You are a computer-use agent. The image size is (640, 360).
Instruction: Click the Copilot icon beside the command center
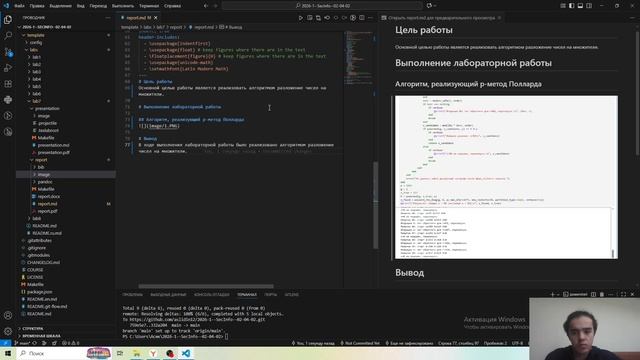(429, 6)
